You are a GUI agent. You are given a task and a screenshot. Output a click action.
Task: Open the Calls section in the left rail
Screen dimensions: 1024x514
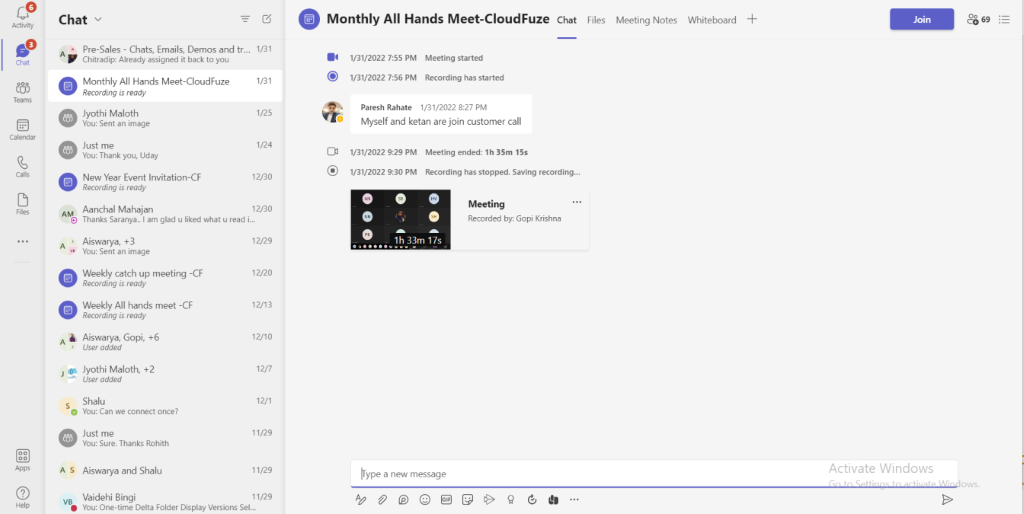pos(22,167)
